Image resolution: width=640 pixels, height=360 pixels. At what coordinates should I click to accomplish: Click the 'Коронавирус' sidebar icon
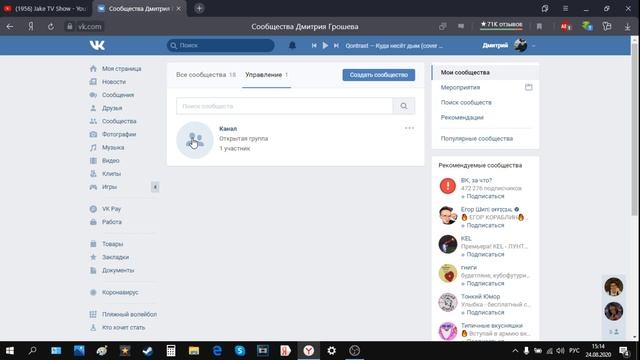[x=93, y=292]
